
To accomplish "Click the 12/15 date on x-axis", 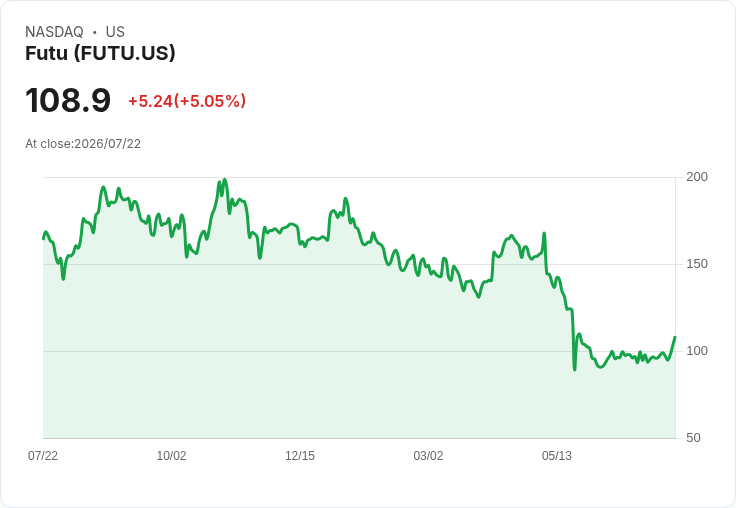I will coord(300,456).
